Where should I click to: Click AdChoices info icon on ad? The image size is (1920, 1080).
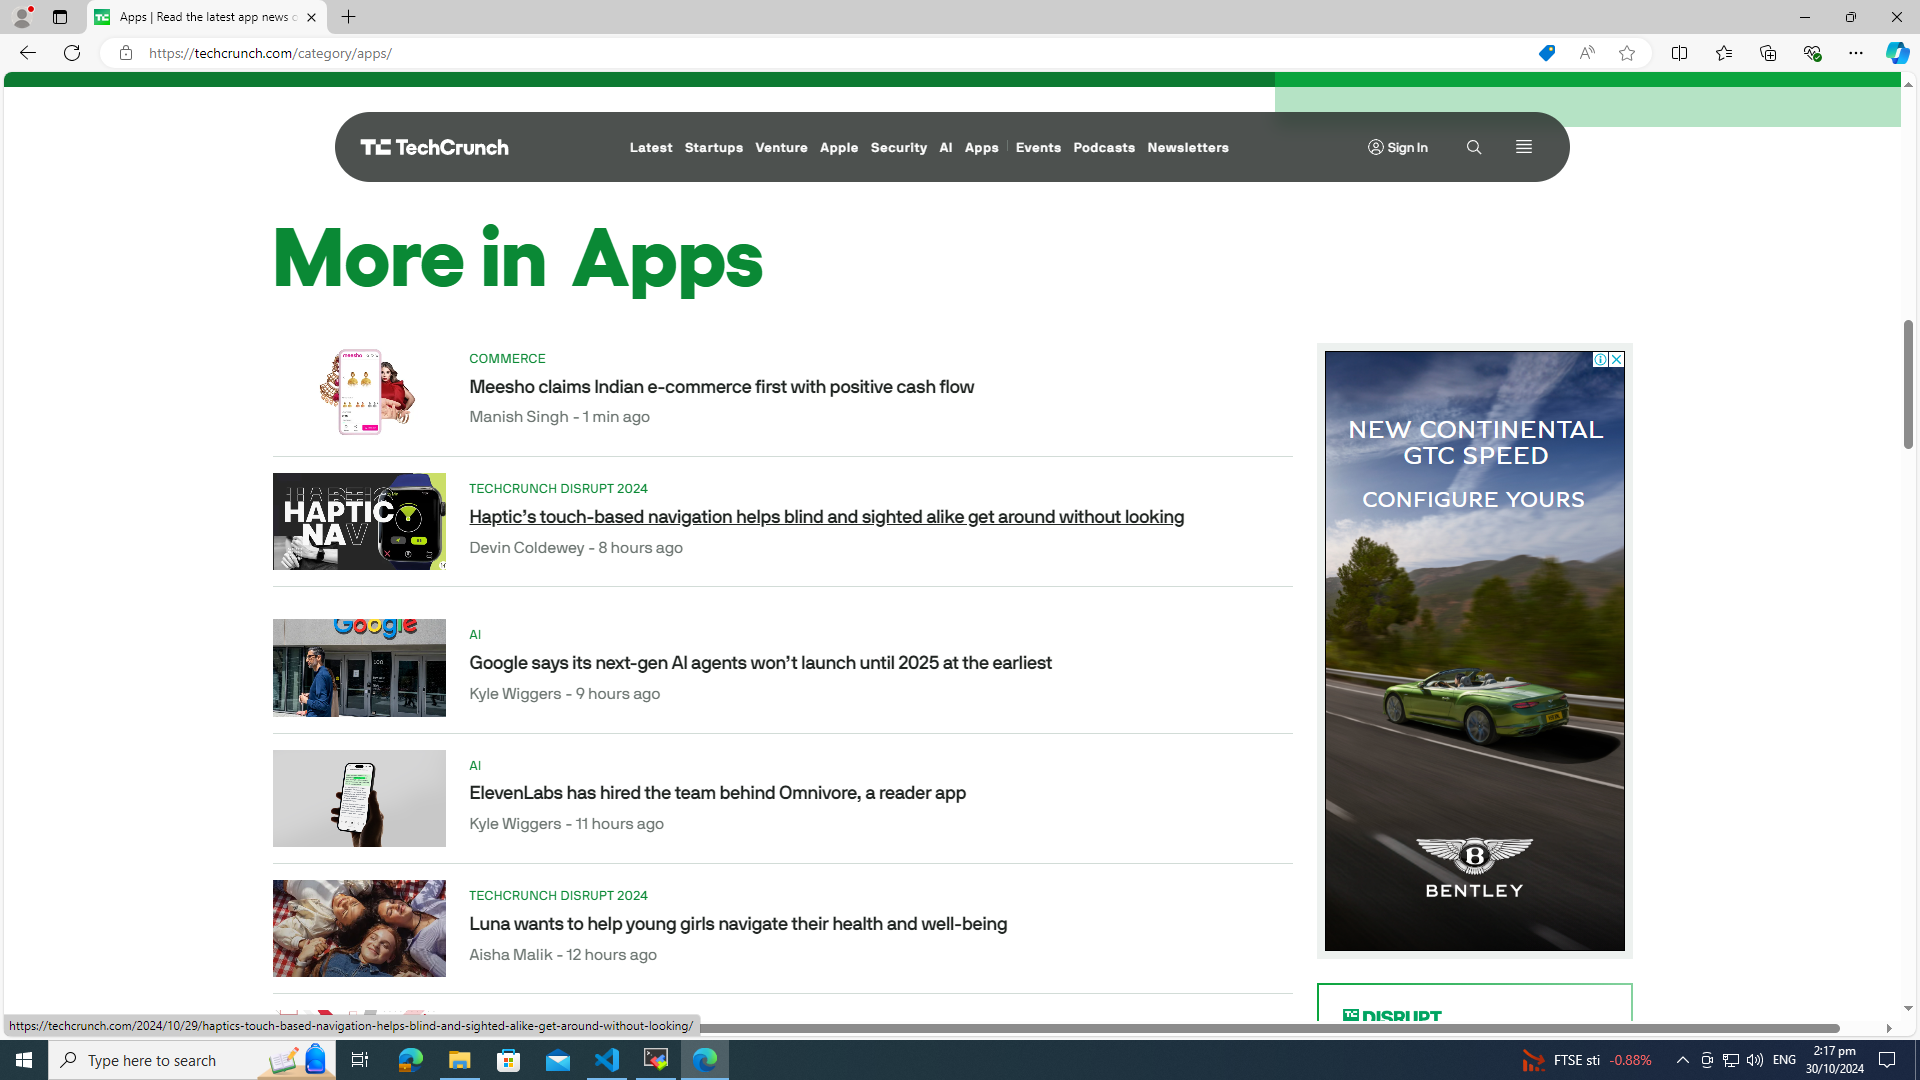(1600, 359)
